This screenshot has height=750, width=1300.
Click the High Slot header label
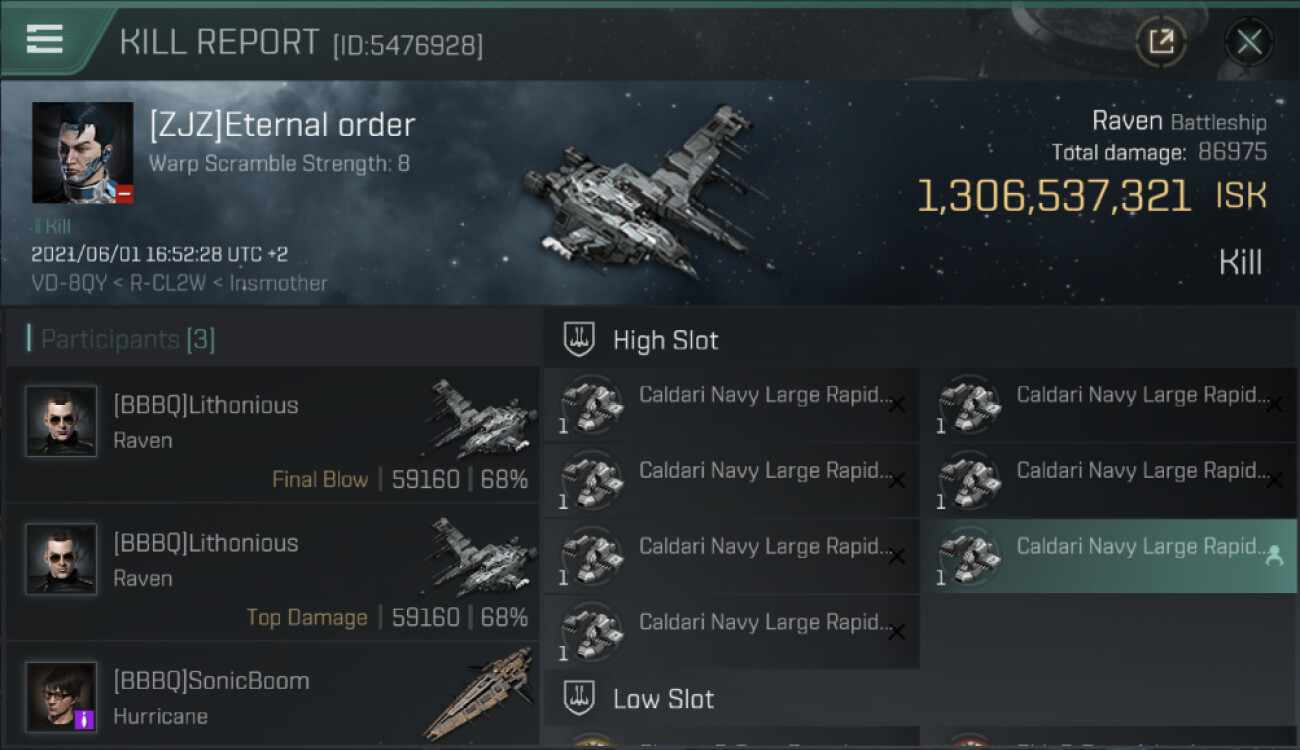click(x=665, y=340)
